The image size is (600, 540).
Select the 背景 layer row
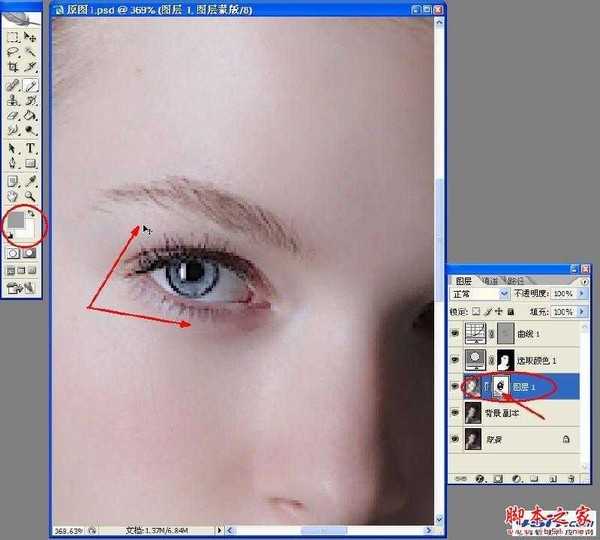tap(521, 439)
